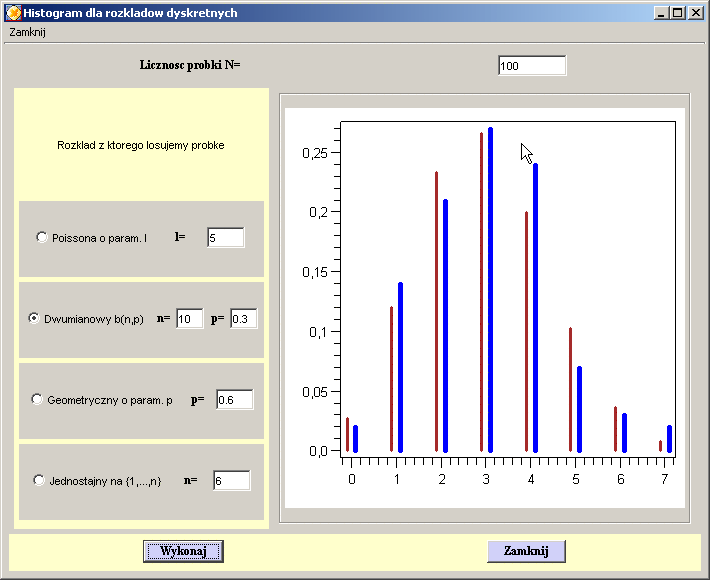This screenshot has height=580, width=710.
Task: Open the Zamknij menu in menu bar
Action: pos(28,32)
